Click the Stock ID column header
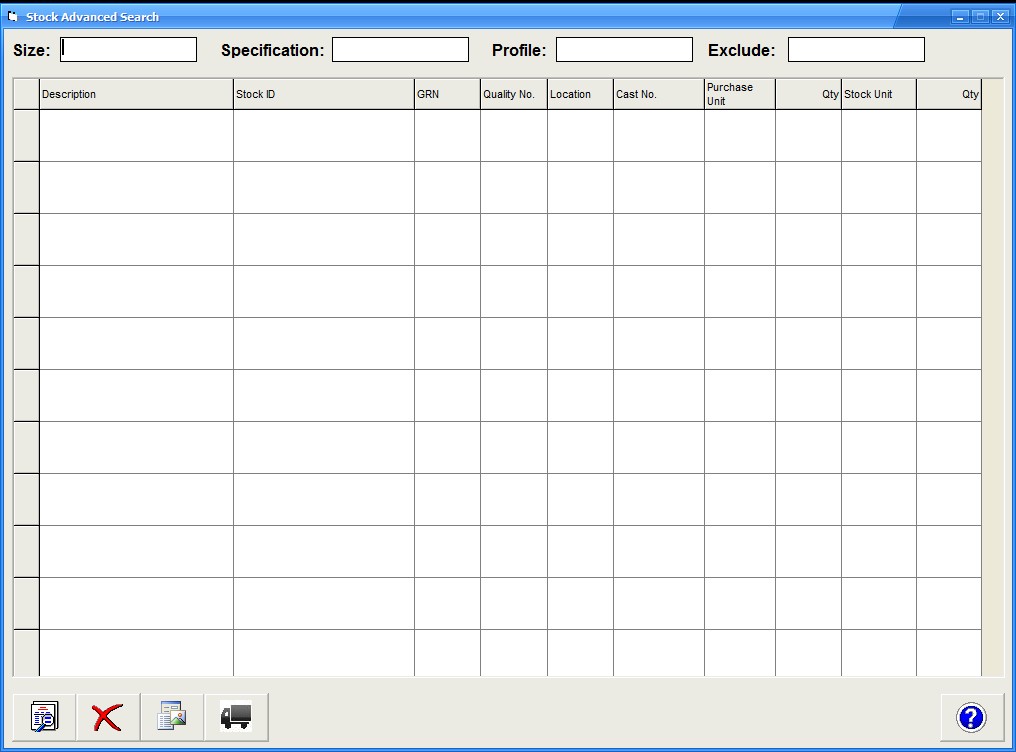The image size is (1016, 752). [323, 95]
